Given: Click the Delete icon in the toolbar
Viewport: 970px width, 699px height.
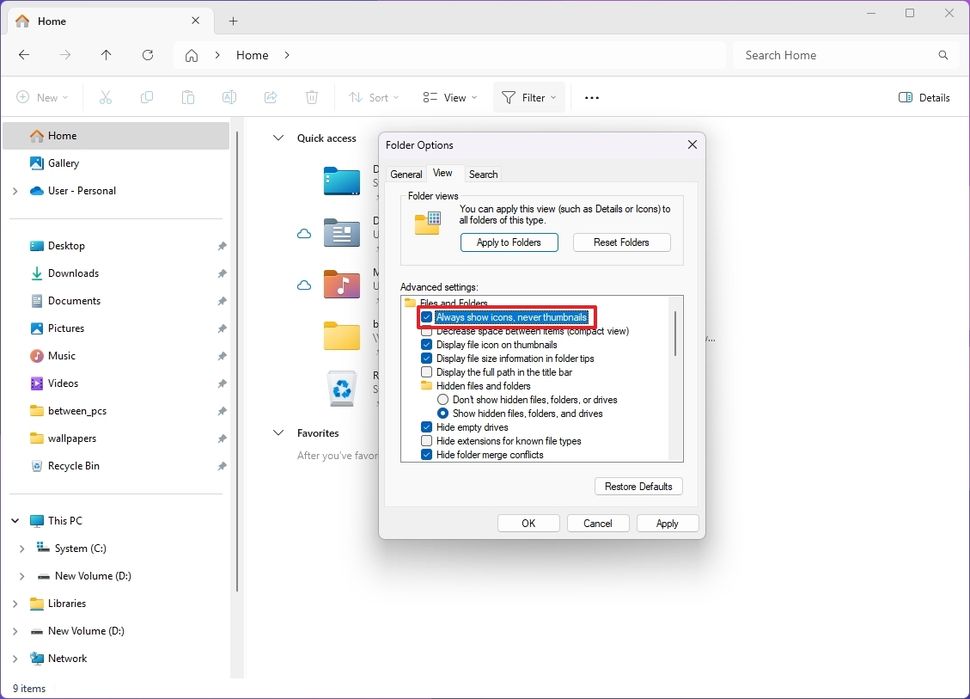Looking at the screenshot, I should pos(311,97).
